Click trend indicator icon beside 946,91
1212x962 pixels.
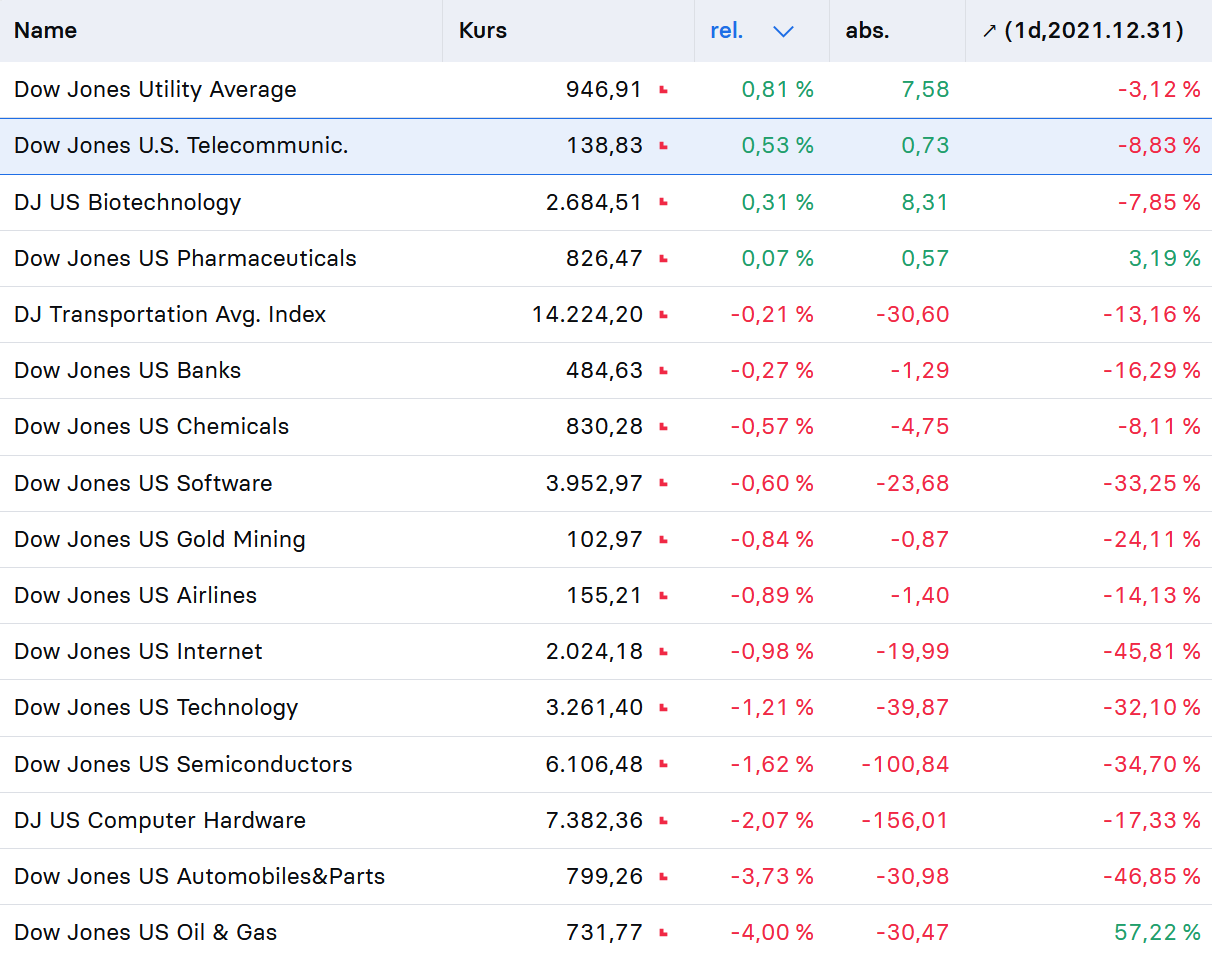pos(663,90)
